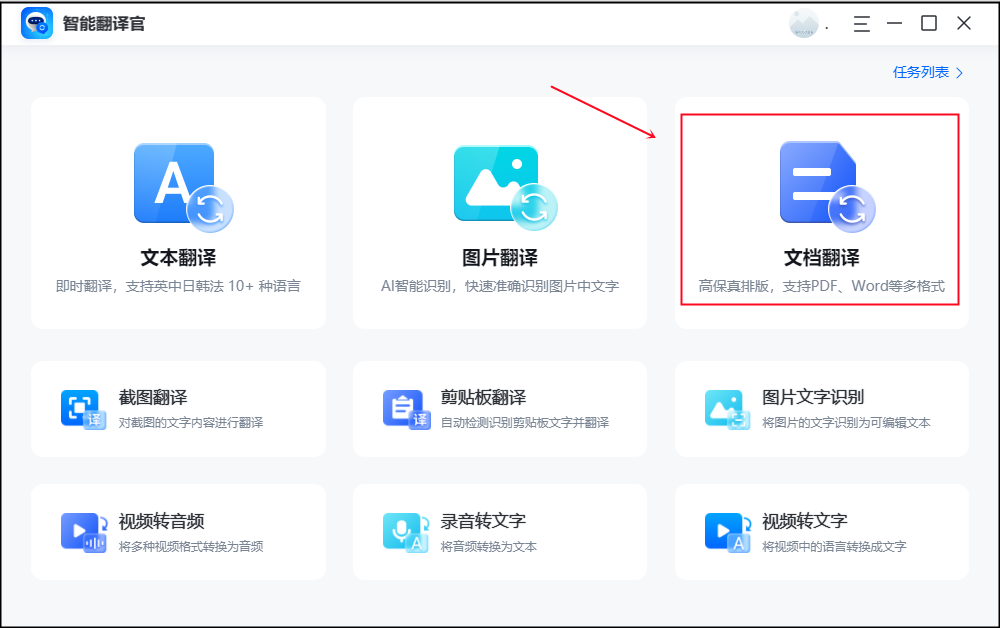1000x628 pixels.
Task: Click description 即时翻译，支持英中日韩法 10+ 种语言
Action: point(178,286)
